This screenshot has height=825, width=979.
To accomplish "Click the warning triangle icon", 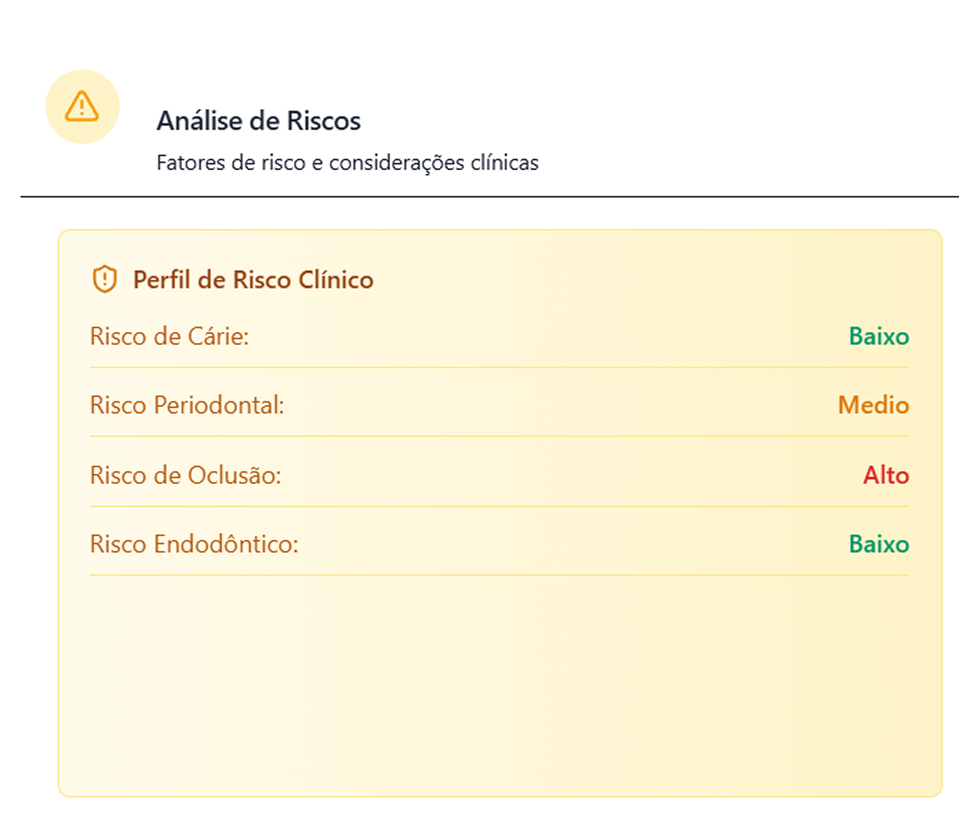I will [x=82, y=106].
